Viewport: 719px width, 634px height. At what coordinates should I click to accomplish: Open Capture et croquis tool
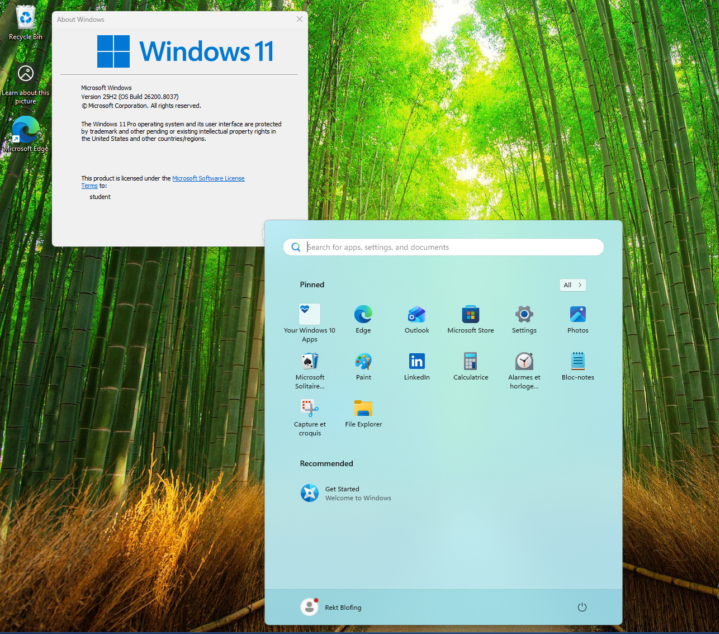[x=310, y=417]
